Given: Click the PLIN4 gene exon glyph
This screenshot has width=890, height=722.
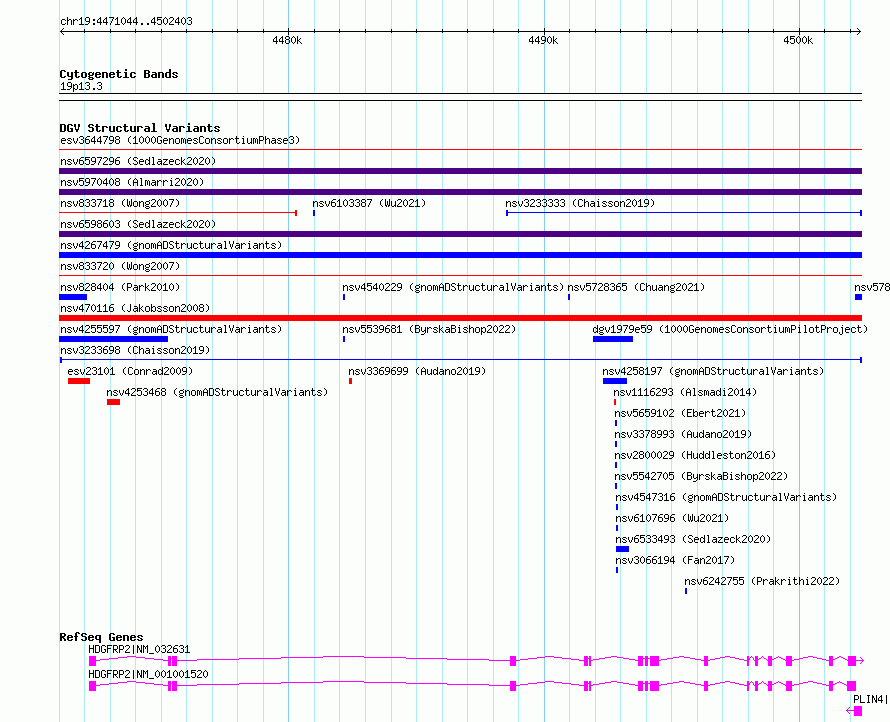Looking at the screenshot, I should [858, 711].
